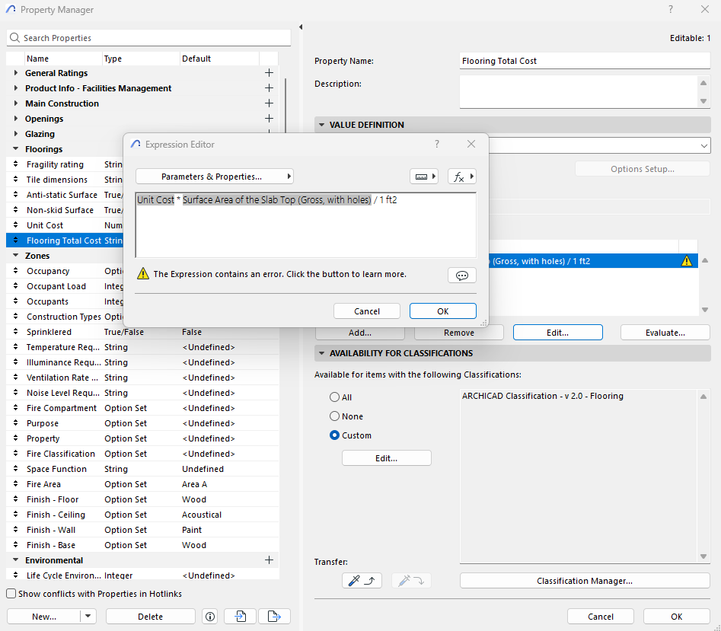The image size is (721, 631).
Task: Click the export properties icon button
Action: [x=274, y=616]
